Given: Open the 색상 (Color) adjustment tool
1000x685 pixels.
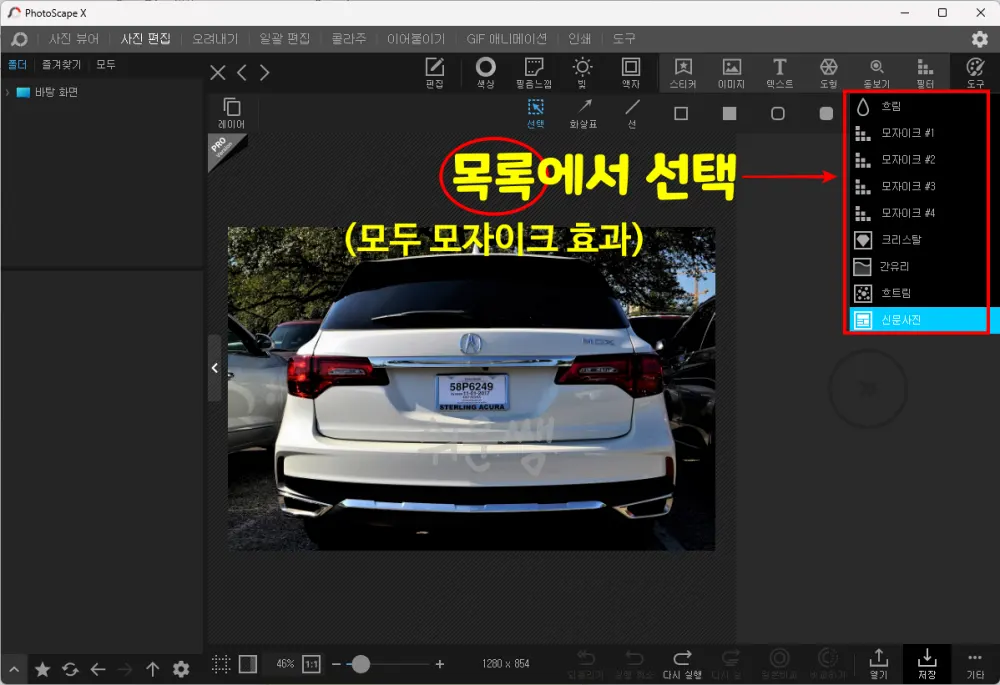Looking at the screenshot, I should [486, 71].
